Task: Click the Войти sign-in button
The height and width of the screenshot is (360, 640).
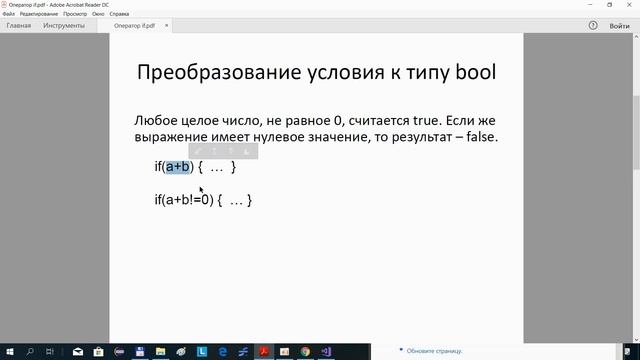Action: (619, 26)
